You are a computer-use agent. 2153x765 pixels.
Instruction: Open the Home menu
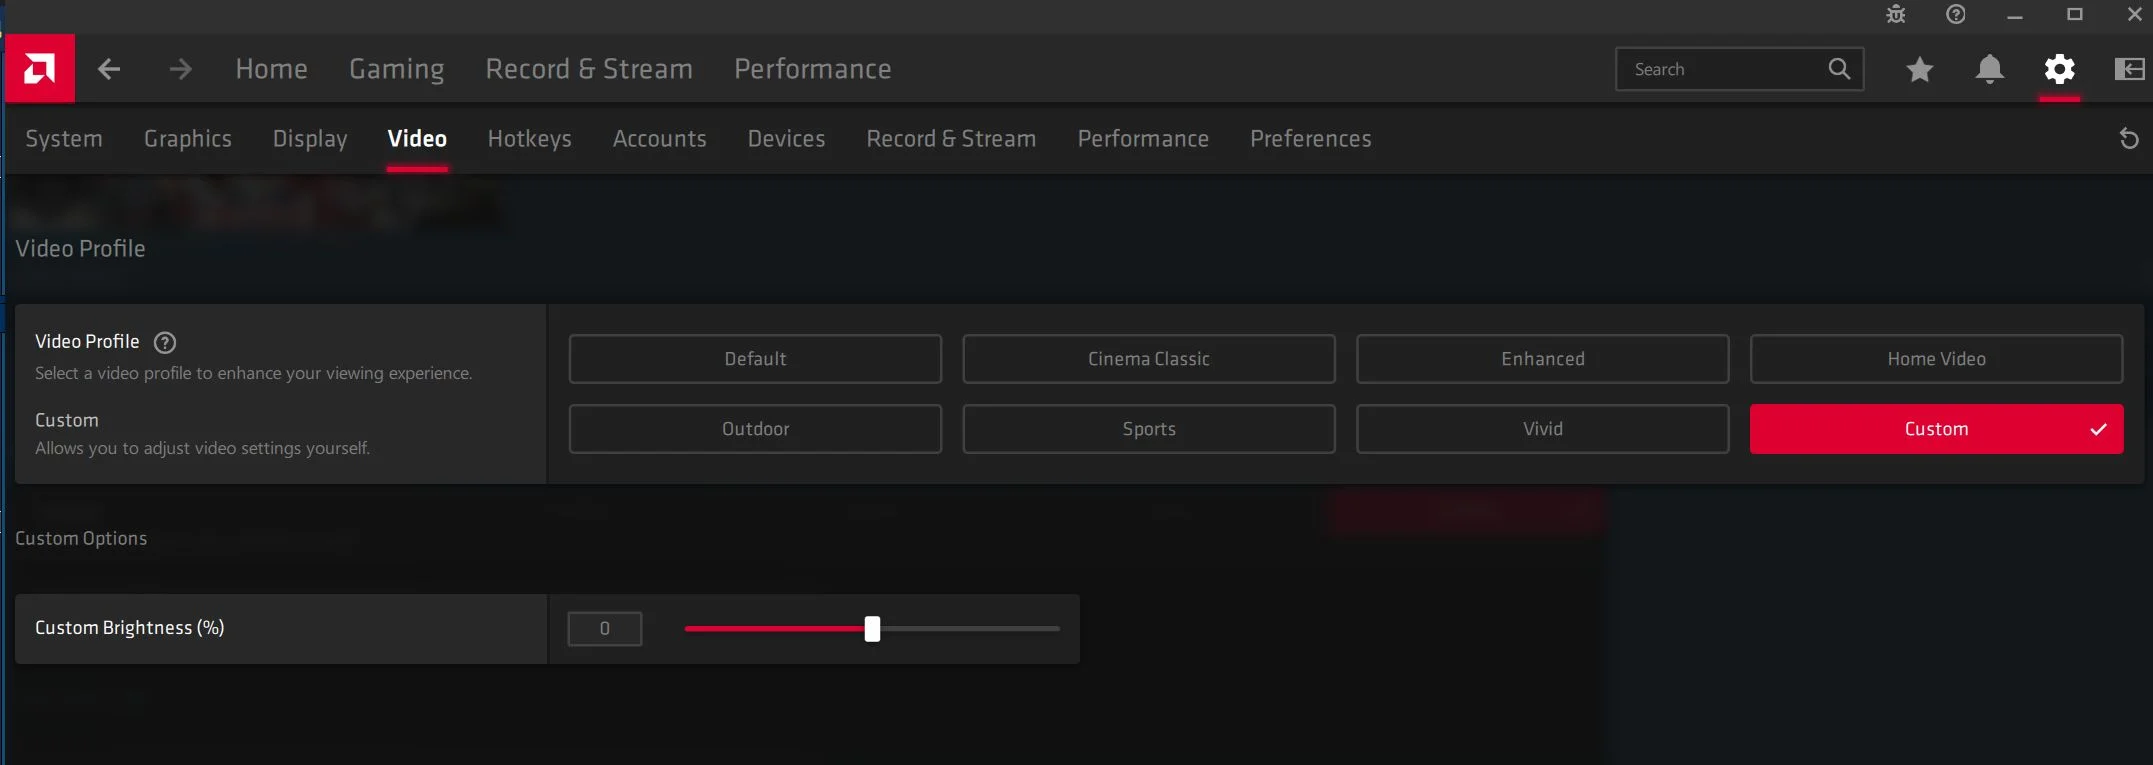(x=272, y=69)
